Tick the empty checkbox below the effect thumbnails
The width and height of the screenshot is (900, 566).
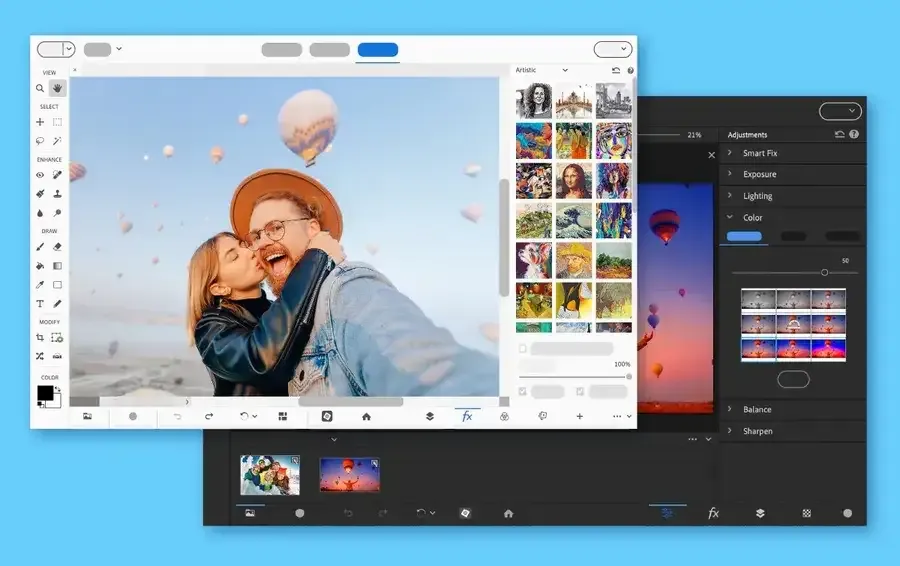point(523,349)
